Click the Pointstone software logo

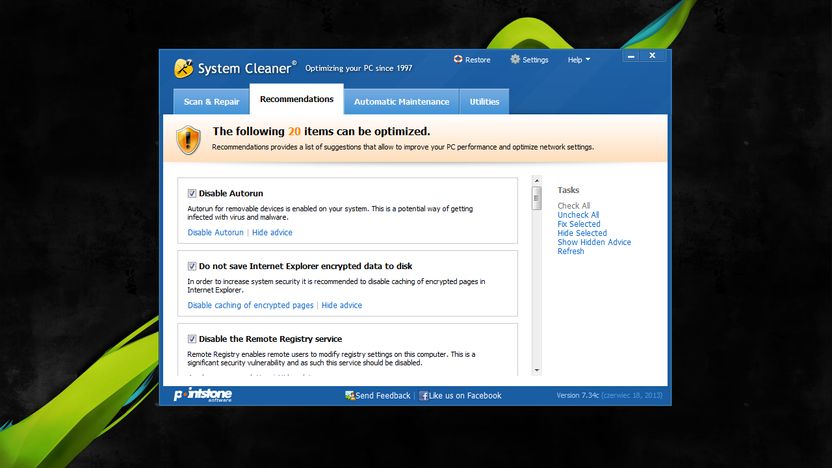203,395
